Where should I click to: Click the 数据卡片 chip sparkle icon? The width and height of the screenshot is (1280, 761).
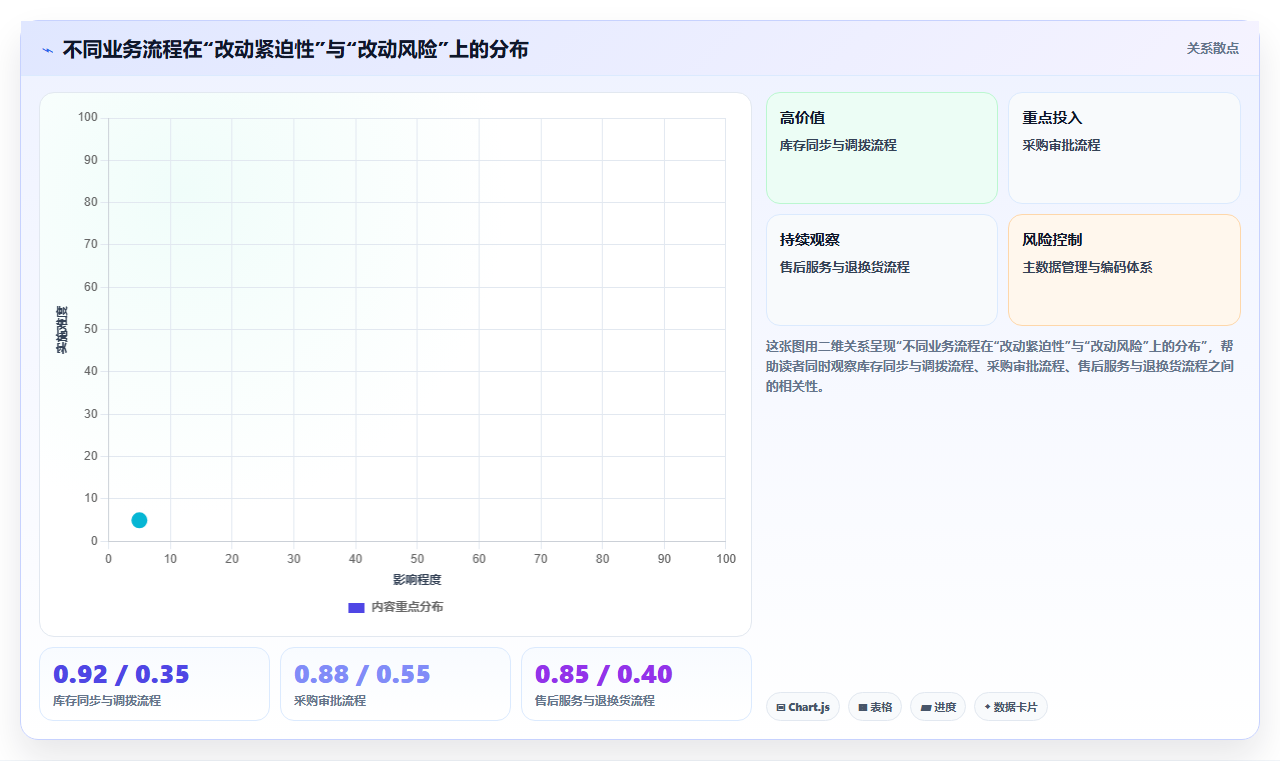(987, 707)
